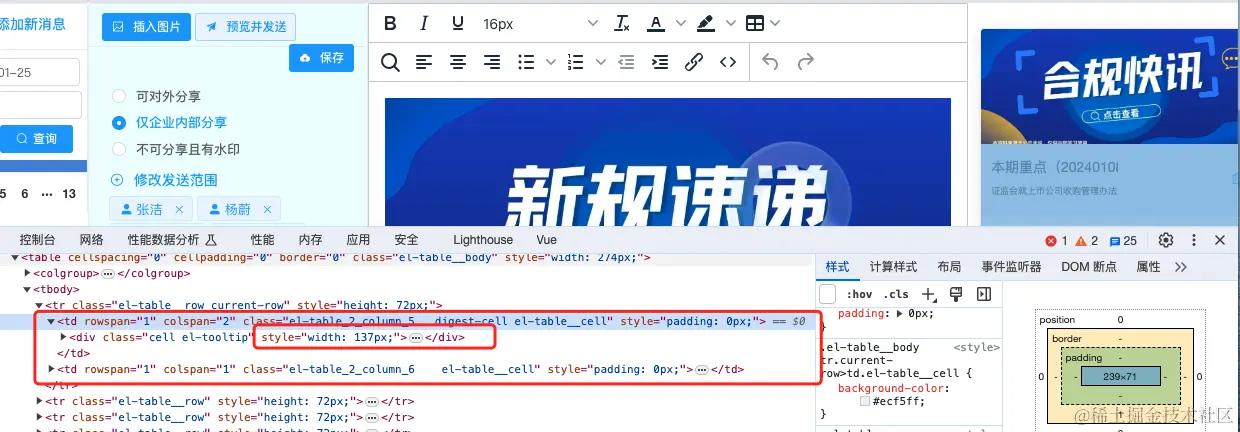Click the 保存 button
Image resolution: width=1240 pixels, height=432 pixels.
[x=321, y=58]
